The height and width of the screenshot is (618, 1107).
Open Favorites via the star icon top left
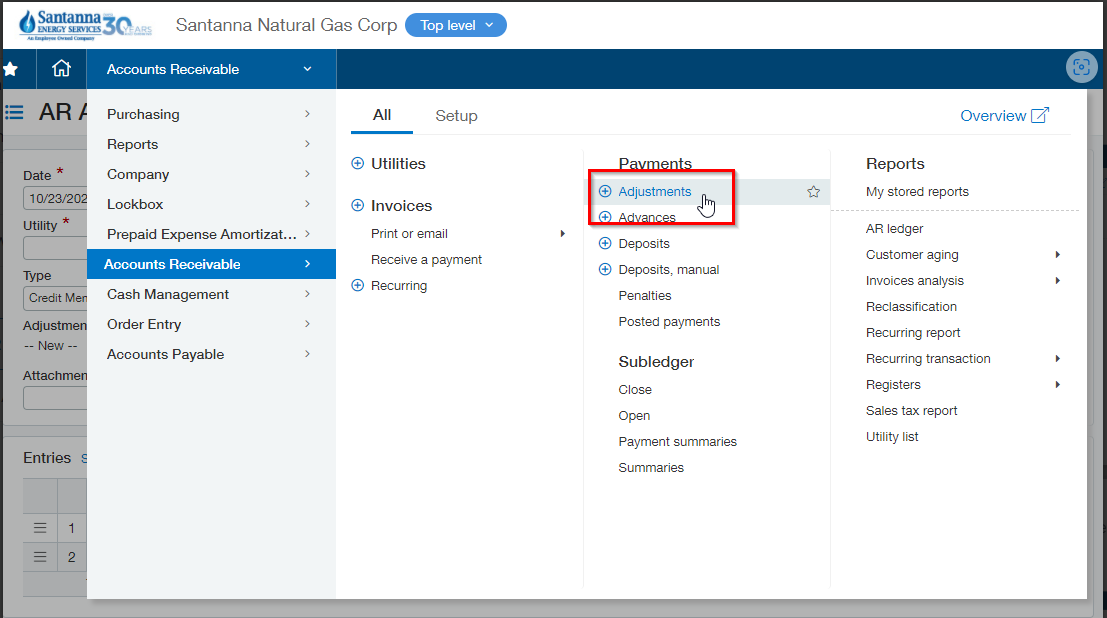(13, 69)
